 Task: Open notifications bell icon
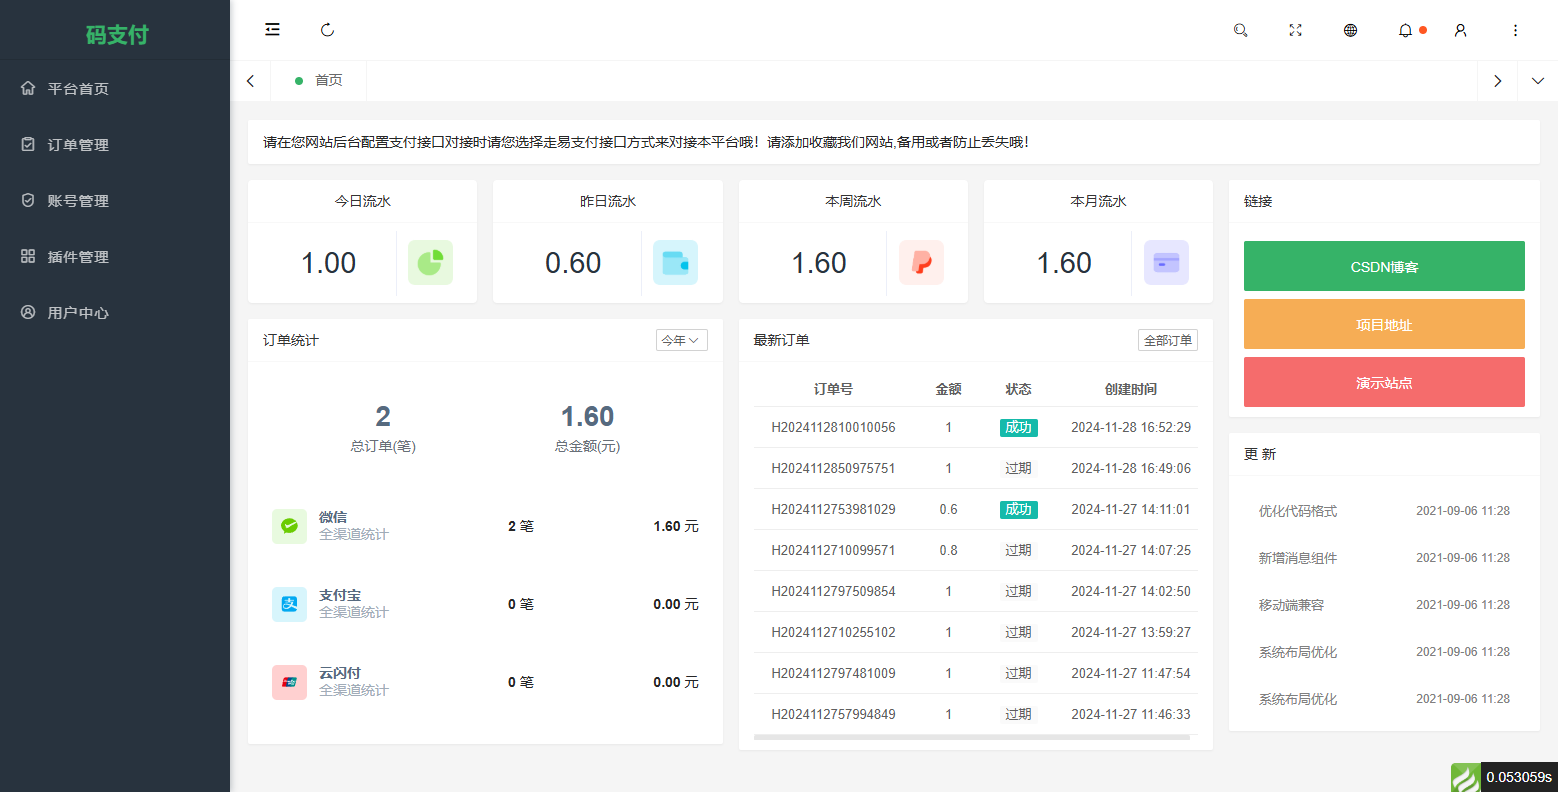tap(1405, 30)
